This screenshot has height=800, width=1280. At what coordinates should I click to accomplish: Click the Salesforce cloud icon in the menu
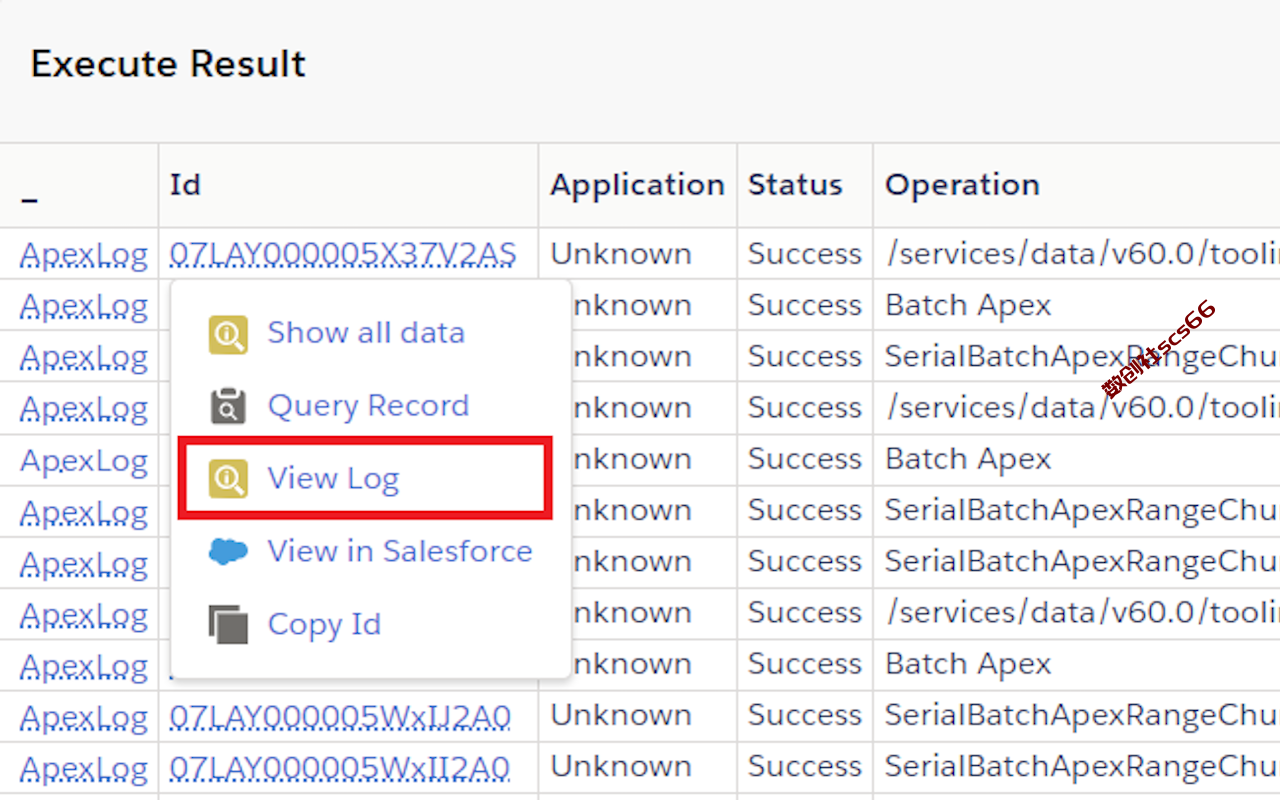[228, 551]
